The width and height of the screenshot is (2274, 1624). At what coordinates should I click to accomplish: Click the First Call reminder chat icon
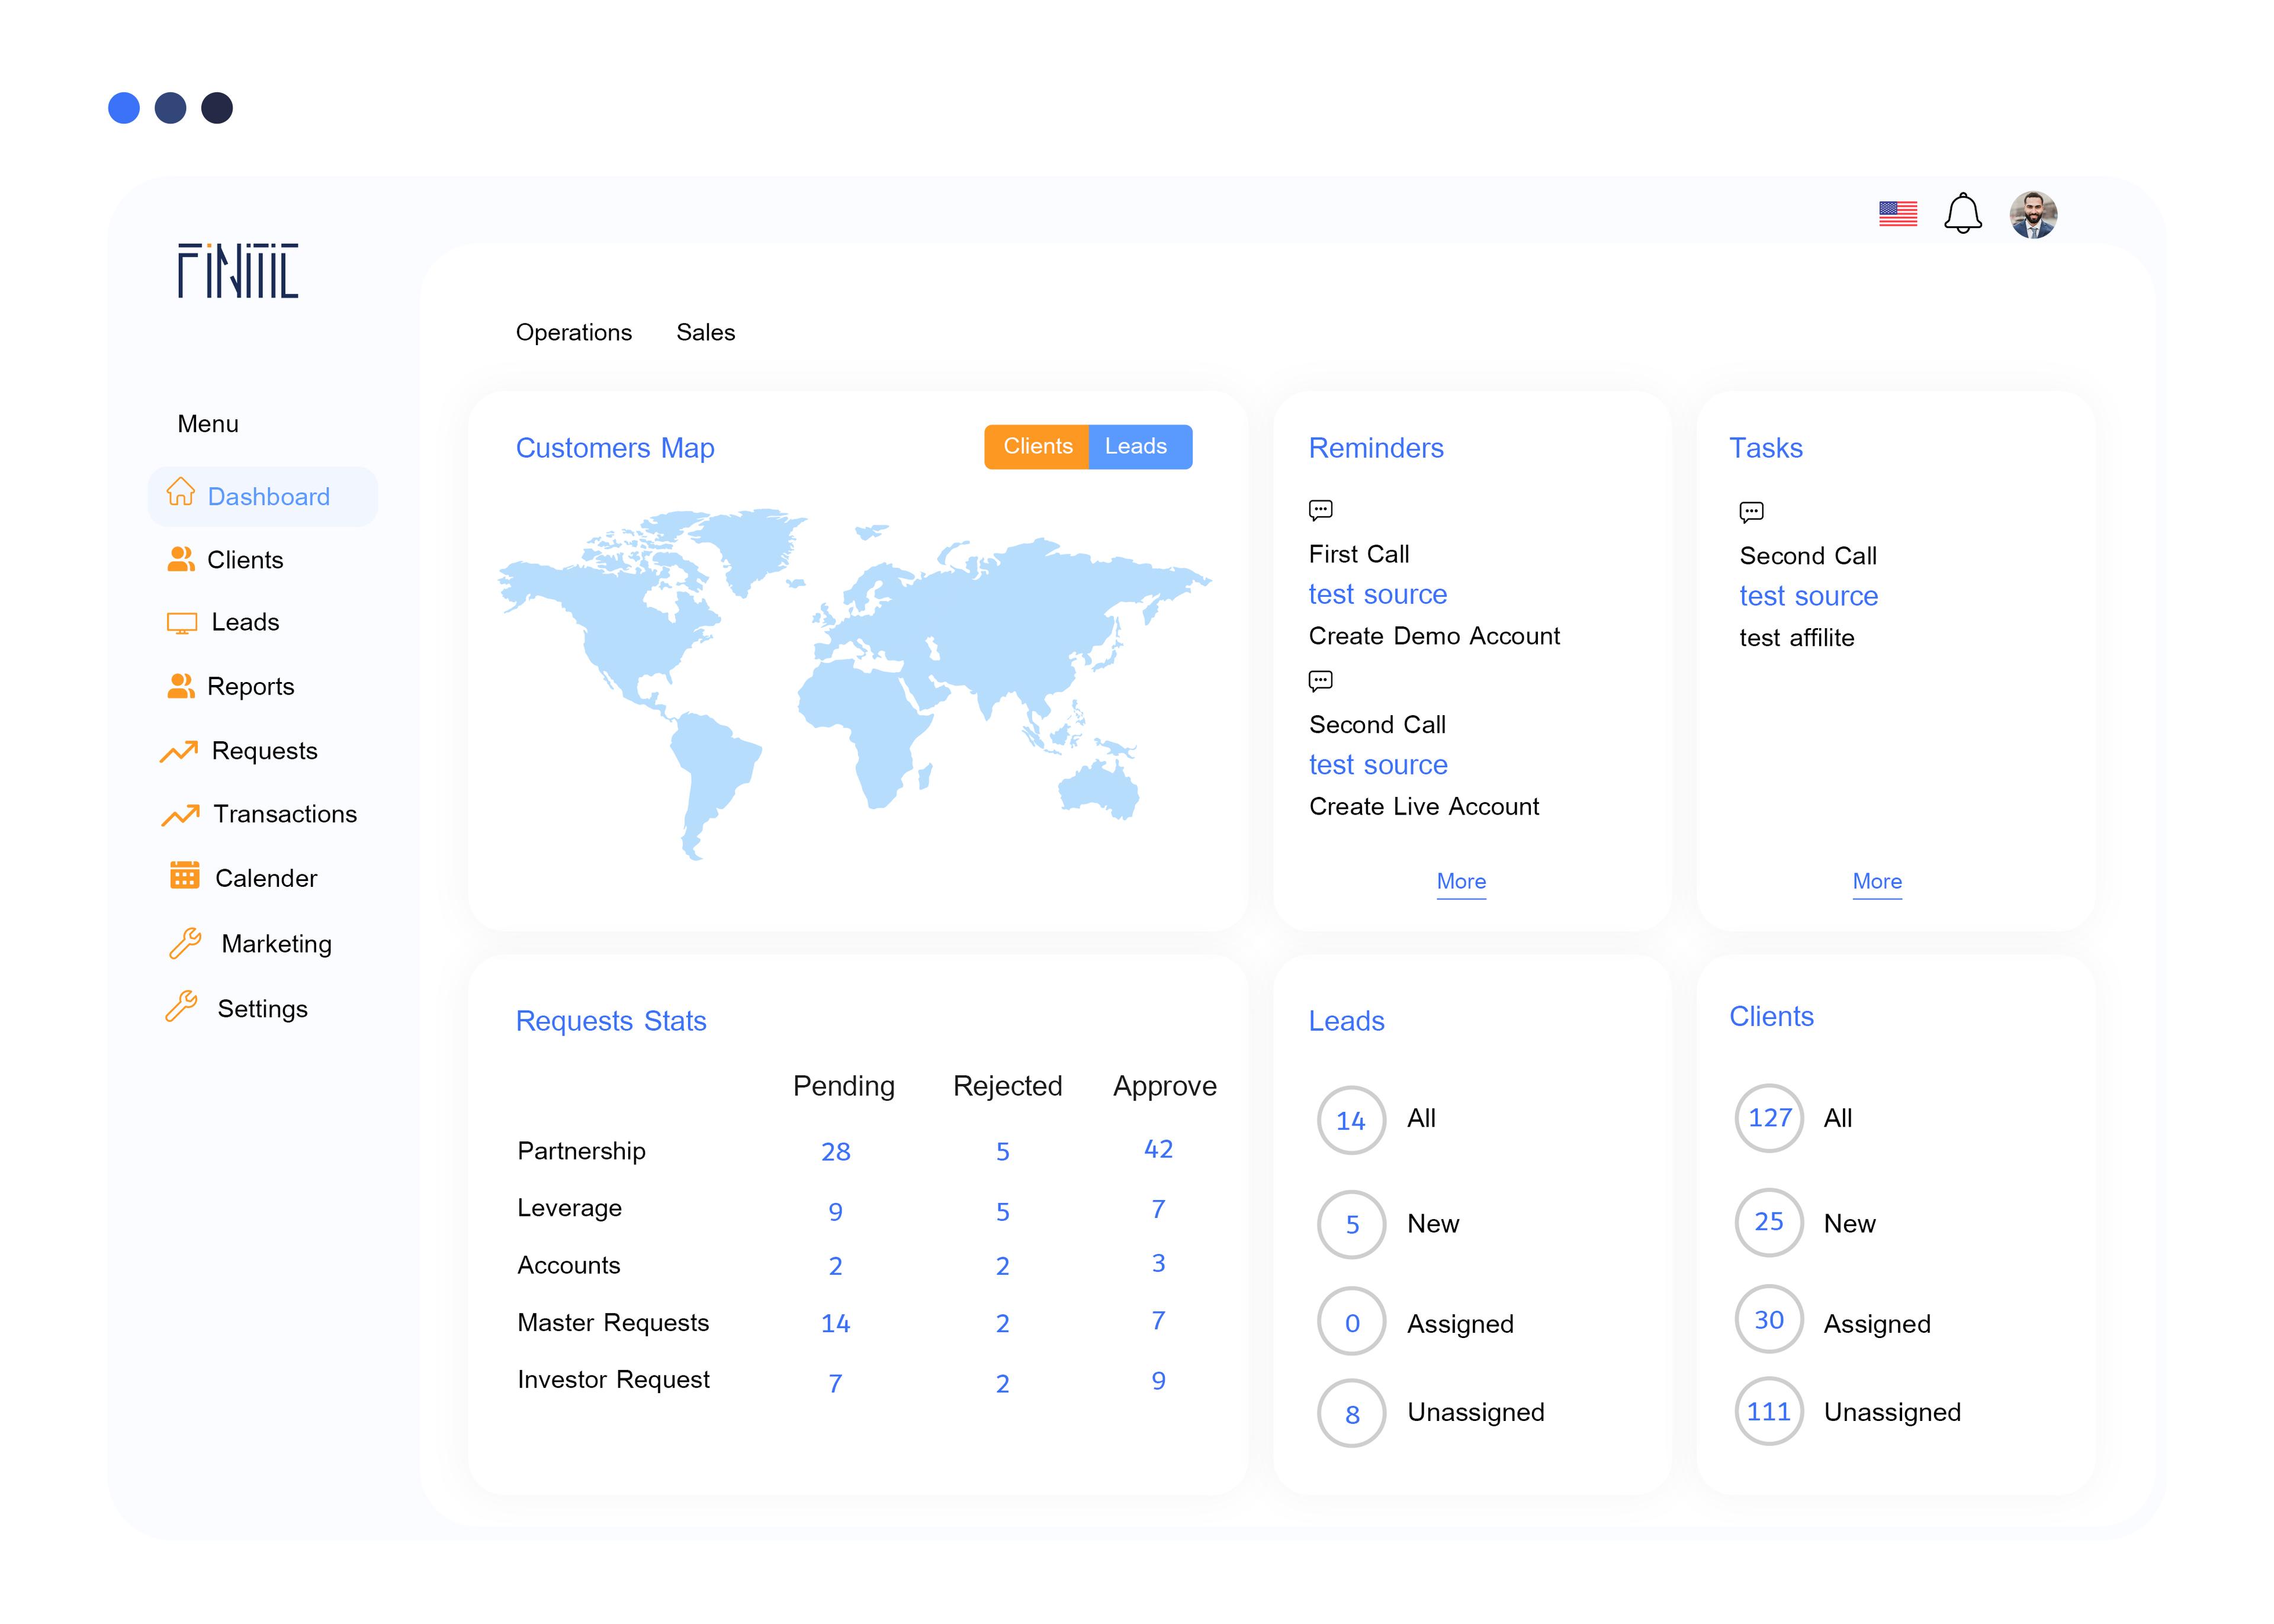[x=1320, y=510]
